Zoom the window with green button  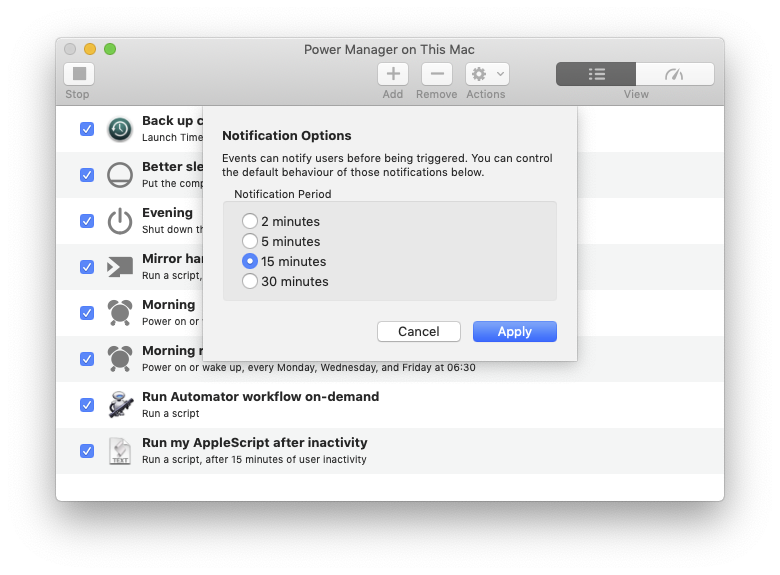tap(110, 49)
